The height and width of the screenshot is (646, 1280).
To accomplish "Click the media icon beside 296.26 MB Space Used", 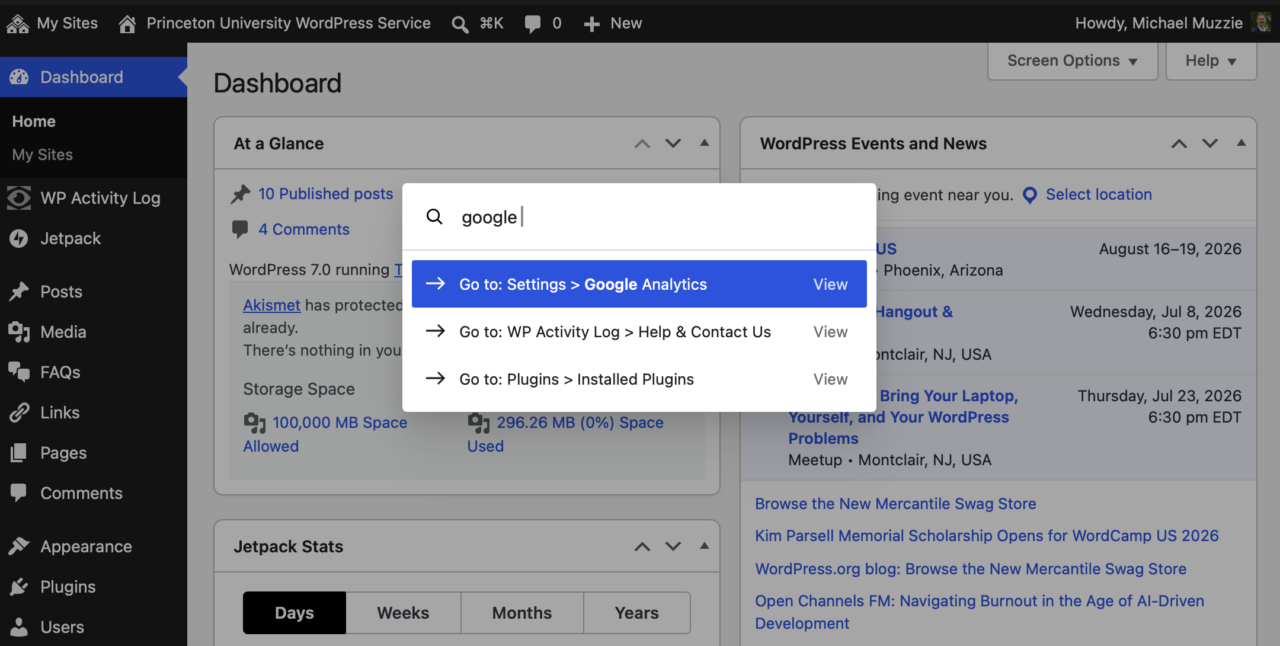I will [478, 423].
